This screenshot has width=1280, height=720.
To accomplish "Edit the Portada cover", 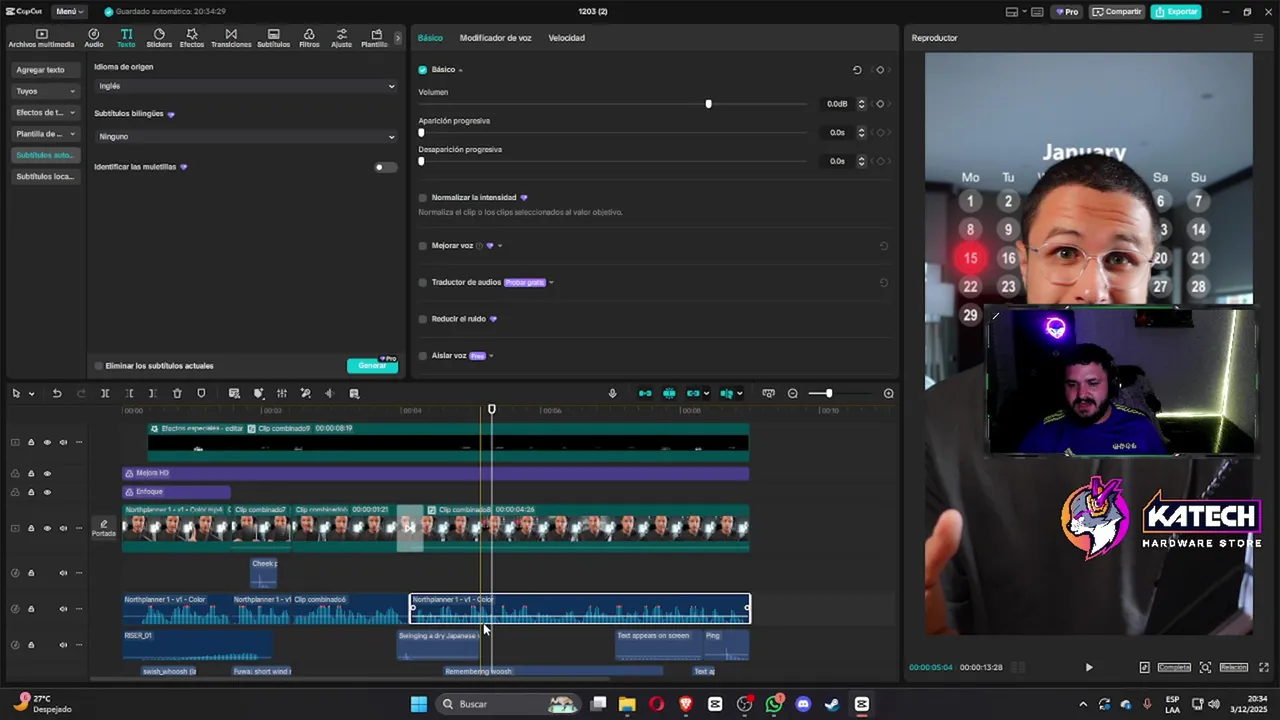I will [x=104, y=528].
